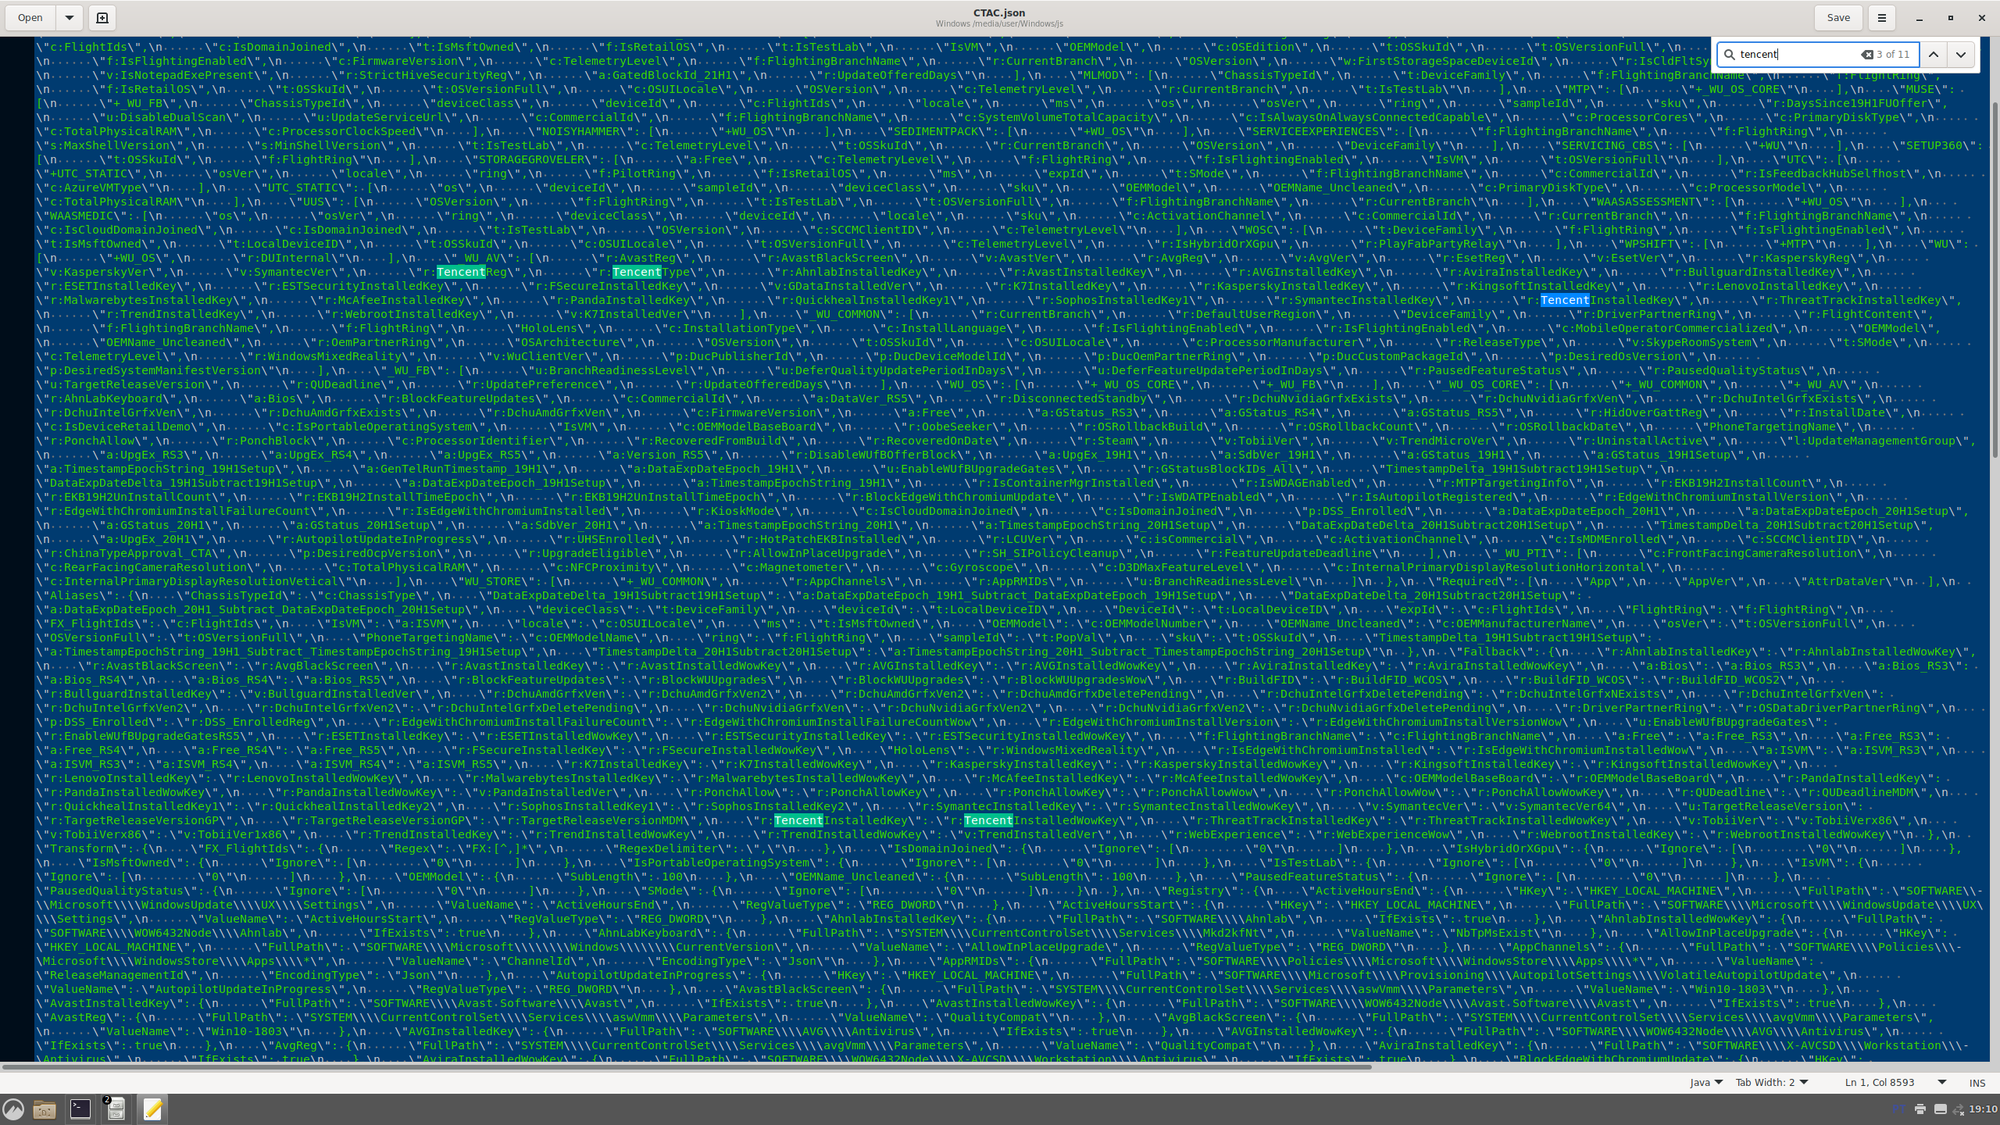Open the hamburger menu beside Save
The height and width of the screenshot is (1125, 2000).
[1881, 17]
